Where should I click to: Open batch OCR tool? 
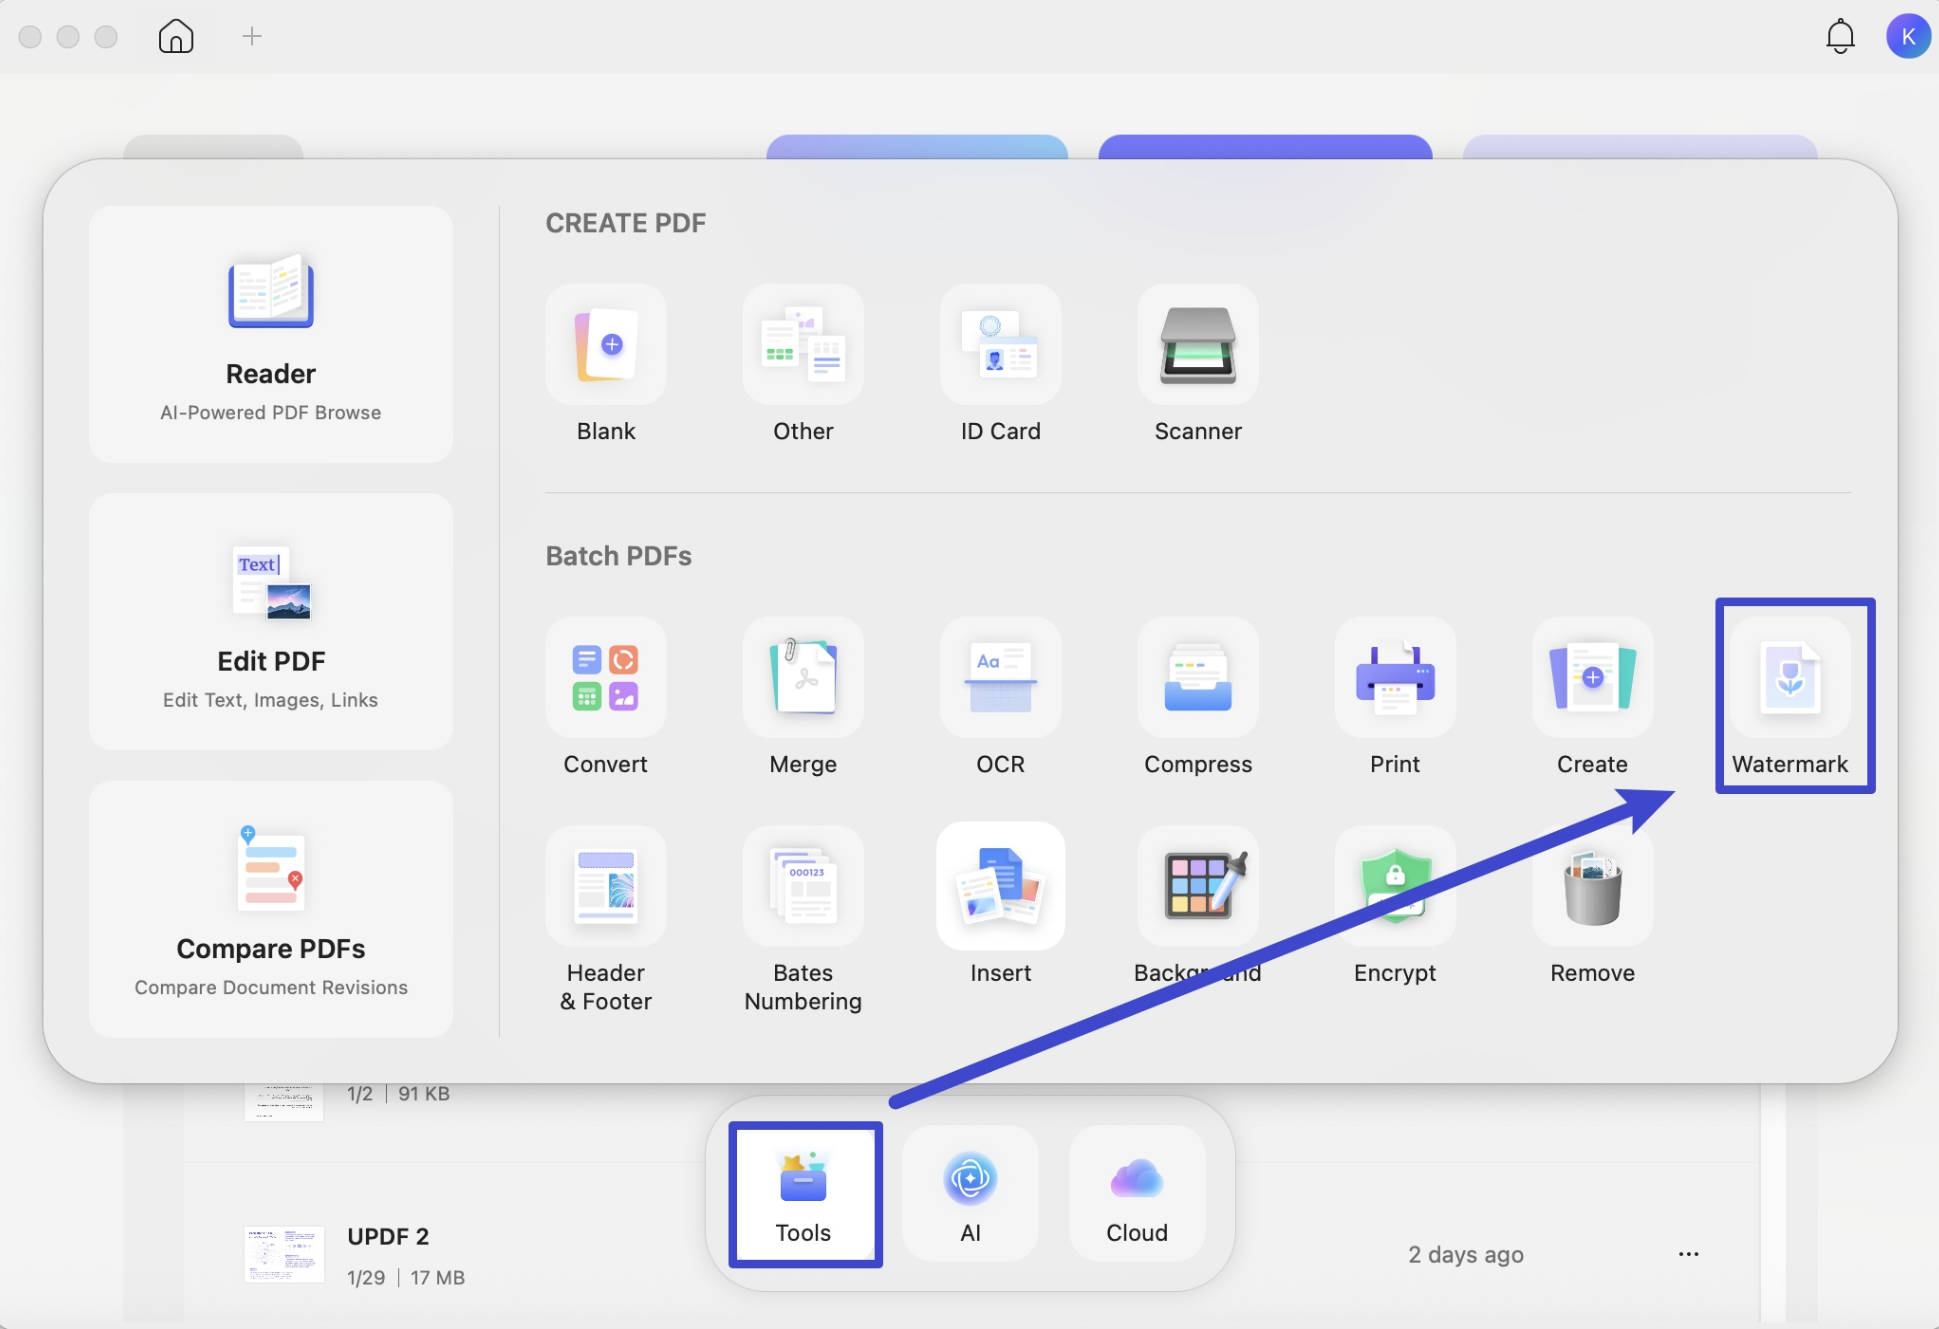pyautogui.click(x=1000, y=678)
